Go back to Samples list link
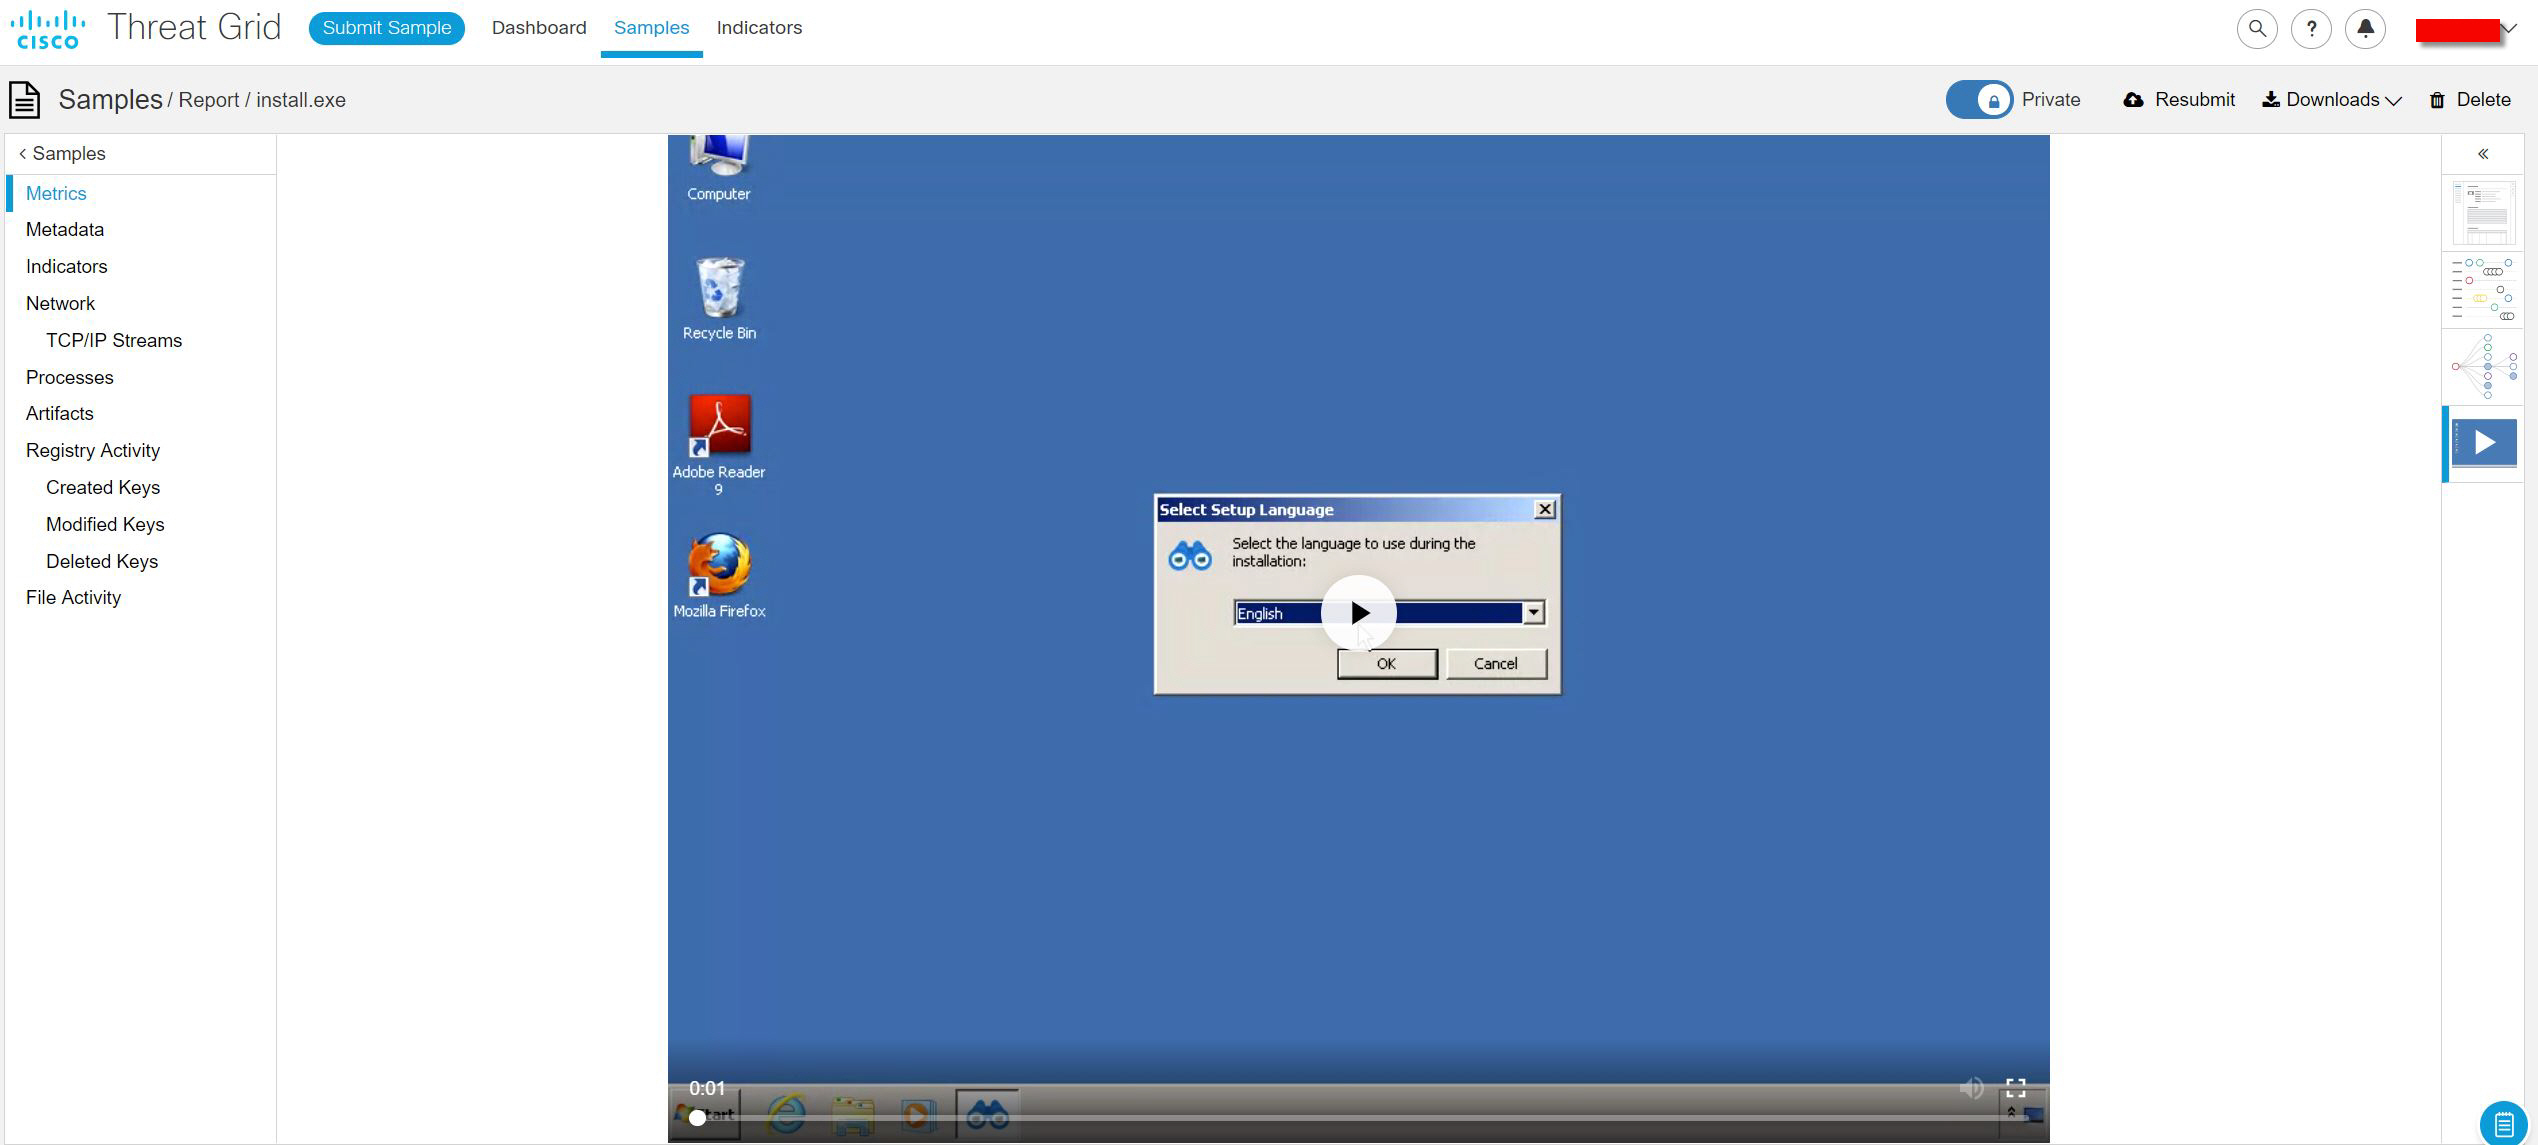 [x=62, y=154]
